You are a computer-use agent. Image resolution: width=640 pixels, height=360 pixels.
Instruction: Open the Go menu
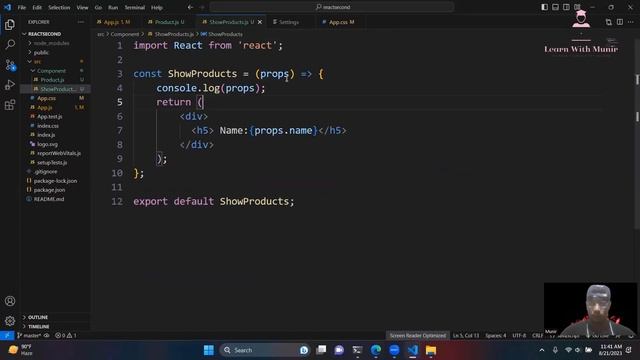tap(98, 7)
